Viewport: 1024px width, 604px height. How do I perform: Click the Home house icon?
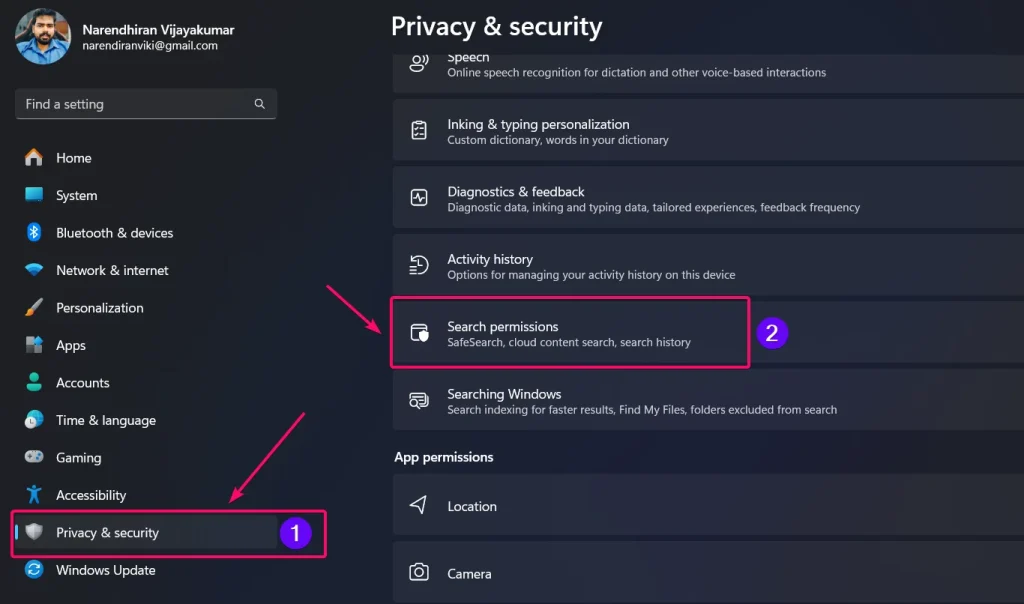coord(34,157)
